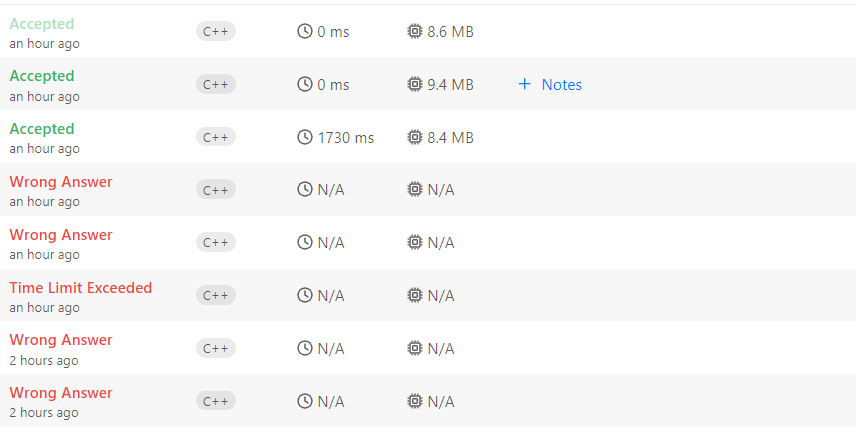Click C++ tag in Time Limit Exceeded row
Image resolution: width=856 pixels, height=433 pixels.
pos(216,295)
